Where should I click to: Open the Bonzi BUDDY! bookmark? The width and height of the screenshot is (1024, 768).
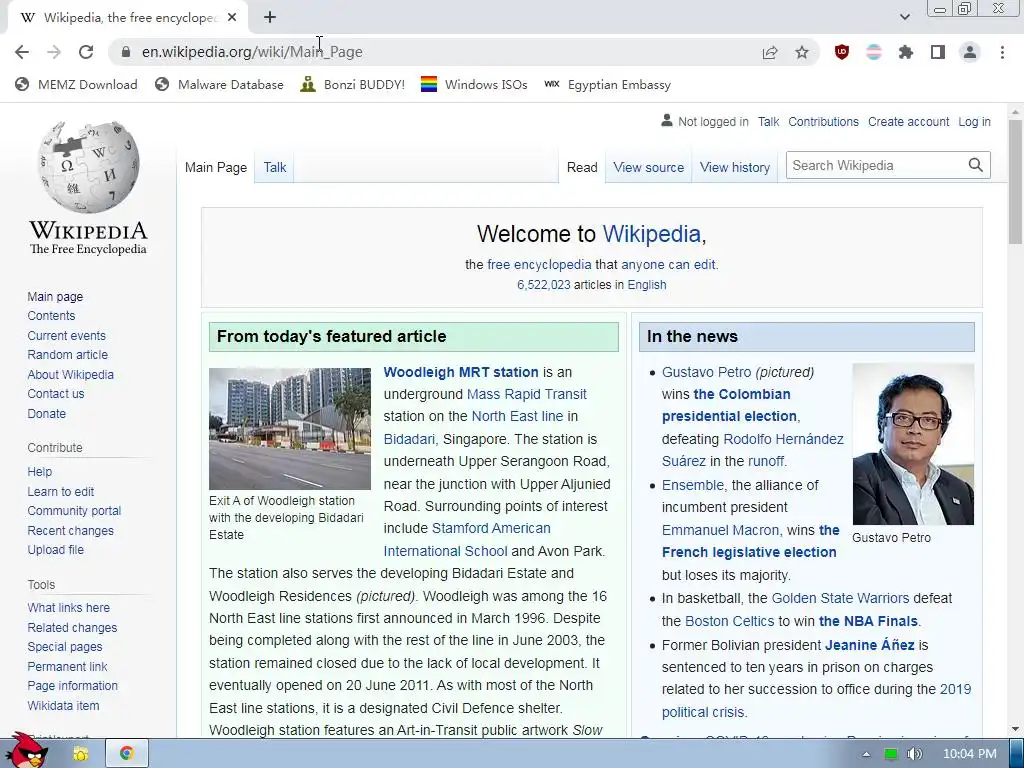click(353, 85)
